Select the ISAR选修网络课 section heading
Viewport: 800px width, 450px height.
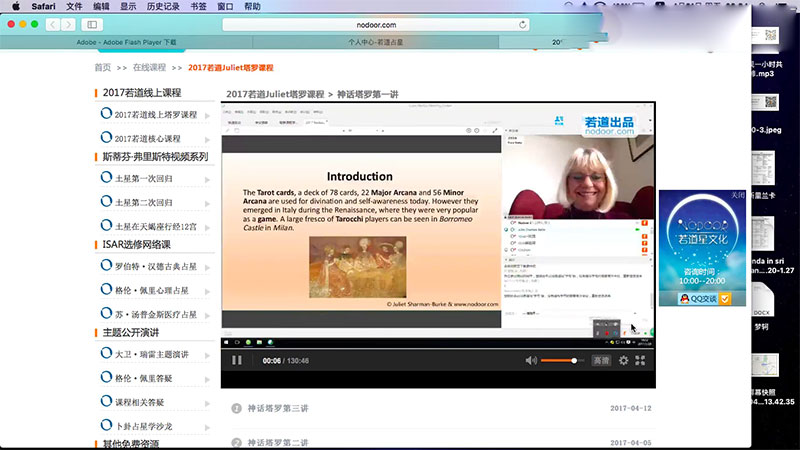[136, 244]
